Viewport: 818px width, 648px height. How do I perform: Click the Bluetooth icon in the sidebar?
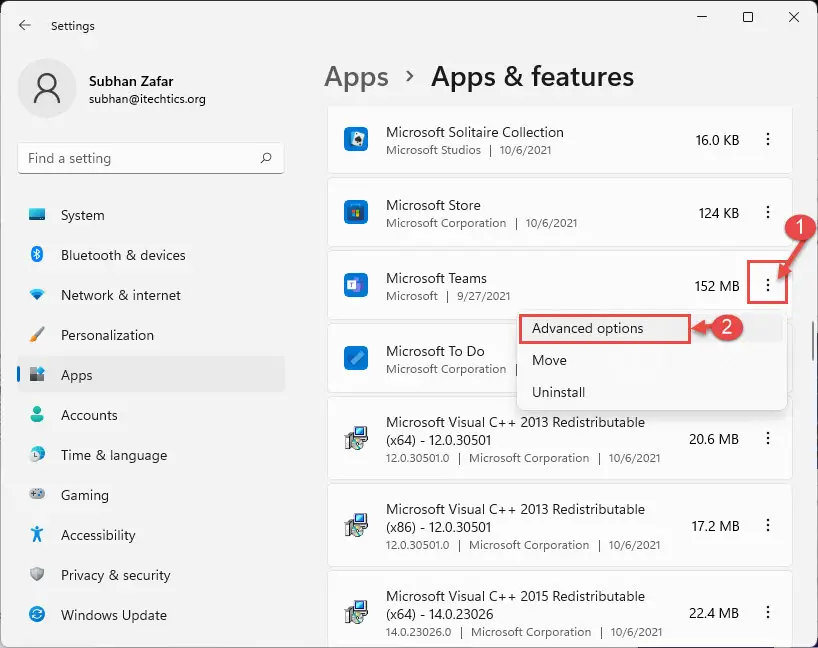tap(37, 255)
